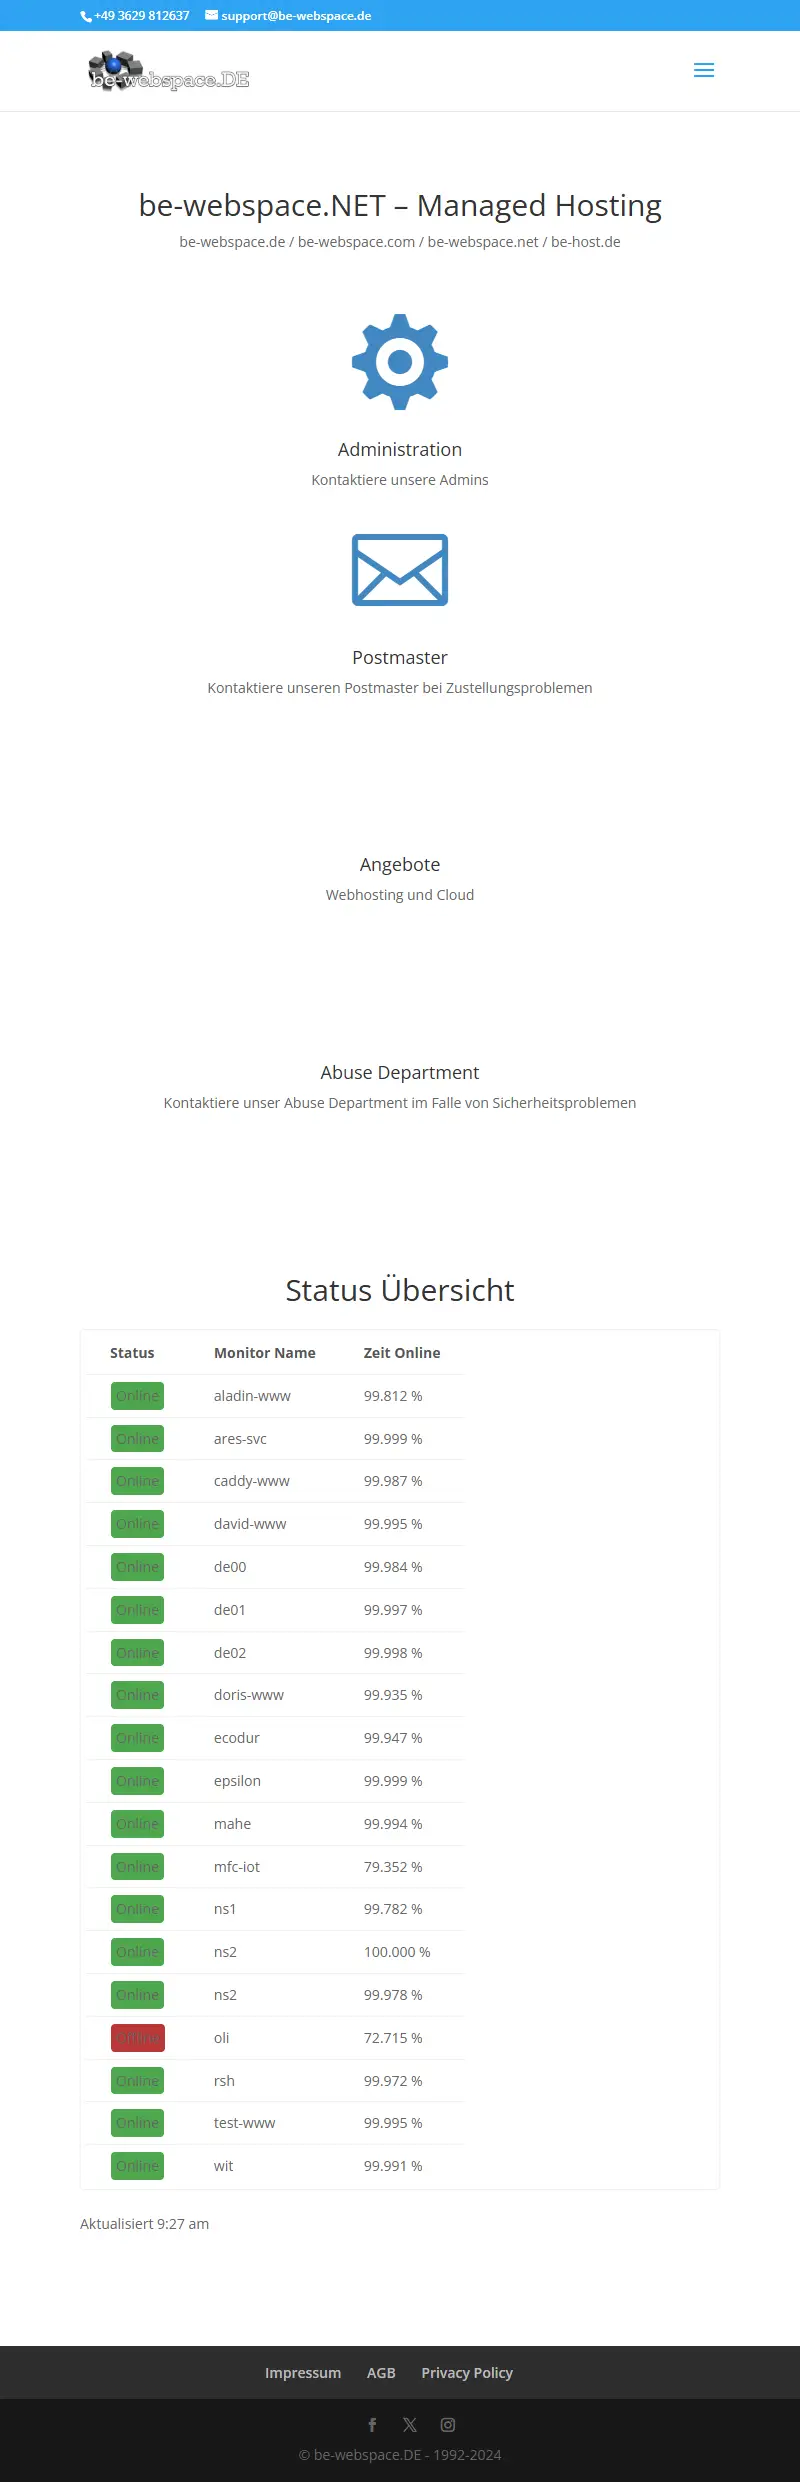The image size is (800, 2482).
Task: Select the de00 monitor name
Action: (x=230, y=1567)
